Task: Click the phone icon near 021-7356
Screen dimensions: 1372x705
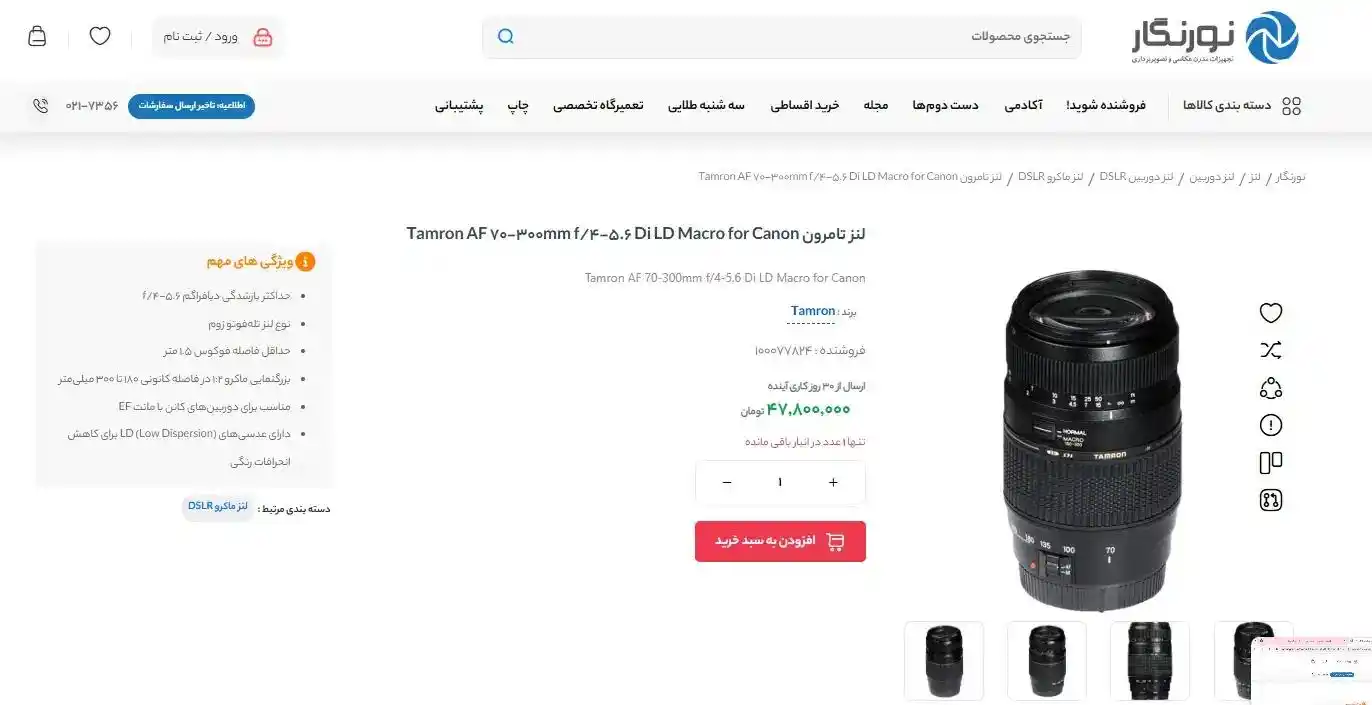Action: pos(41,105)
